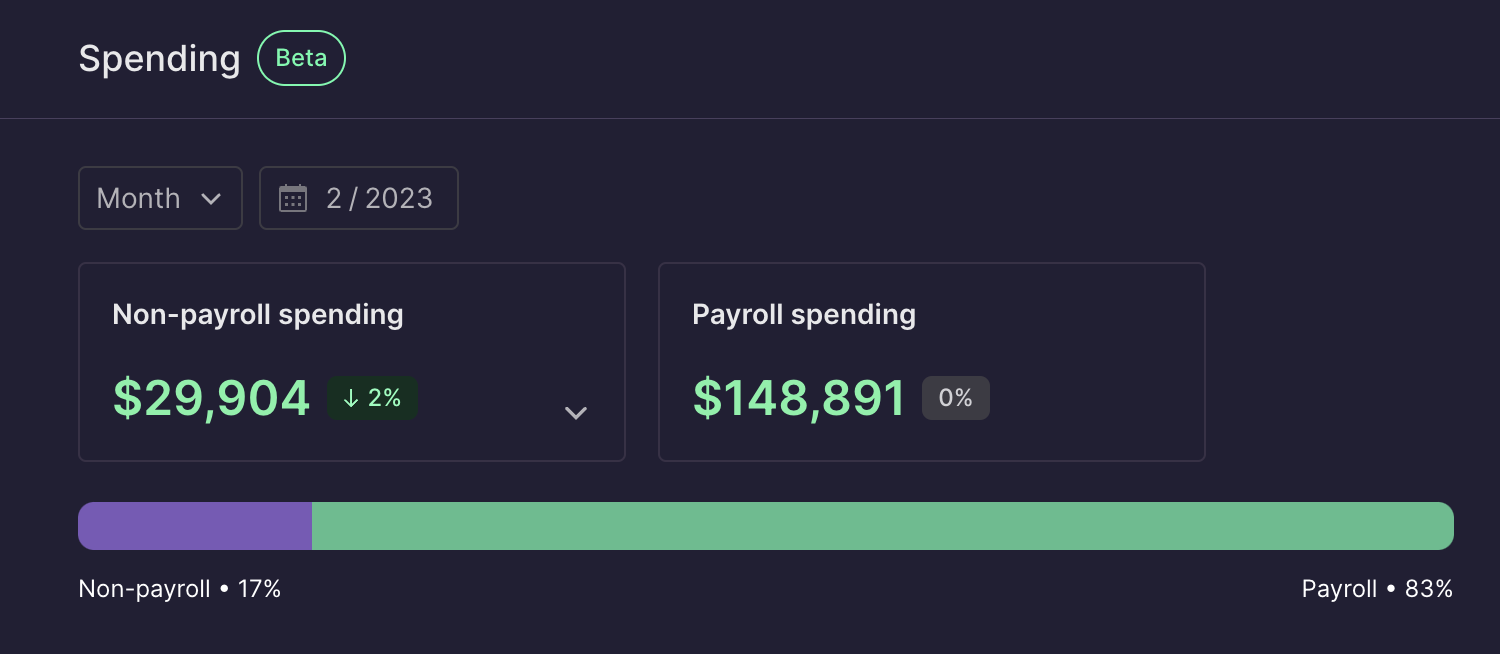Open the Month period dropdown
The image size is (1500, 654).
[x=160, y=198]
